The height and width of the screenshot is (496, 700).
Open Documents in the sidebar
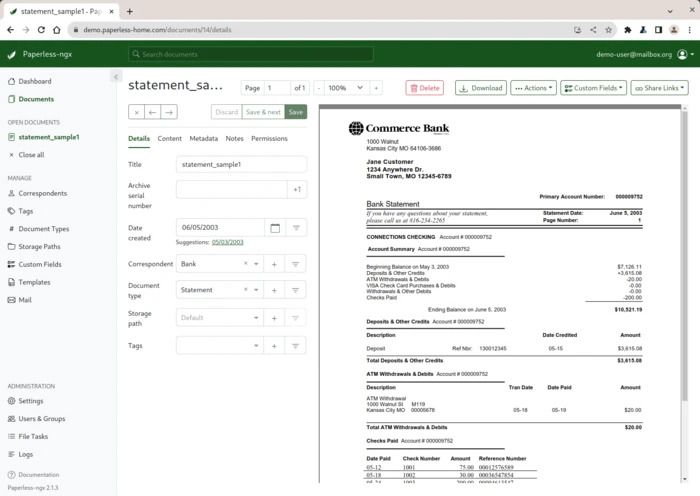point(31,99)
